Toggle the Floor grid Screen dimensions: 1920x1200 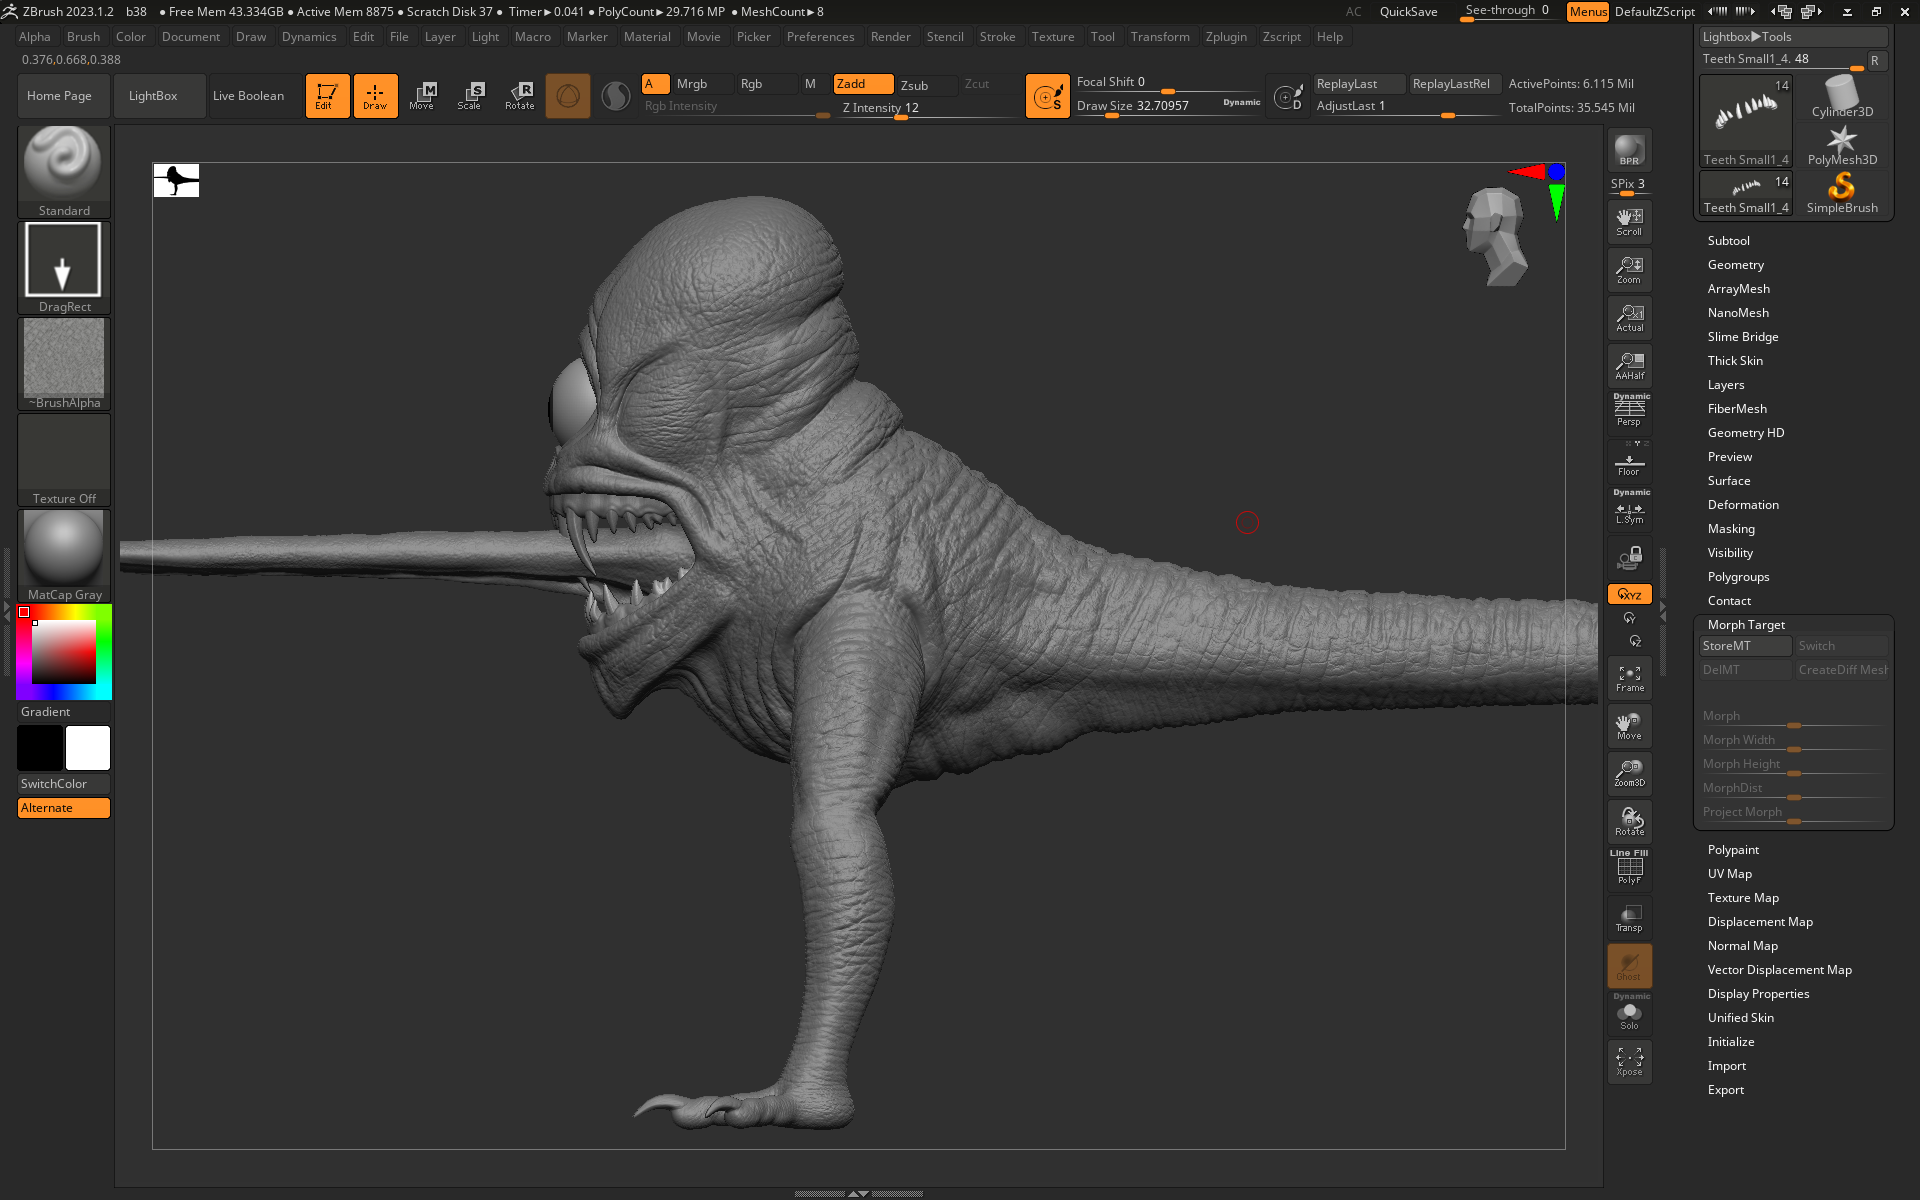(x=1629, y=462)
